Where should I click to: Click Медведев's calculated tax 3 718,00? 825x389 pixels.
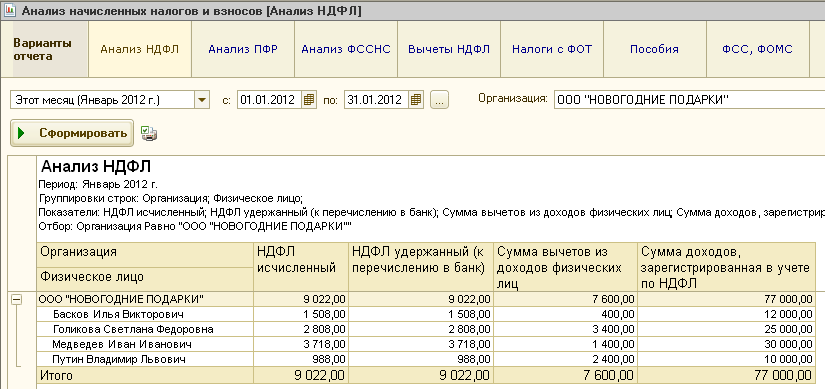pyautogui.click(x=324, y=345)
